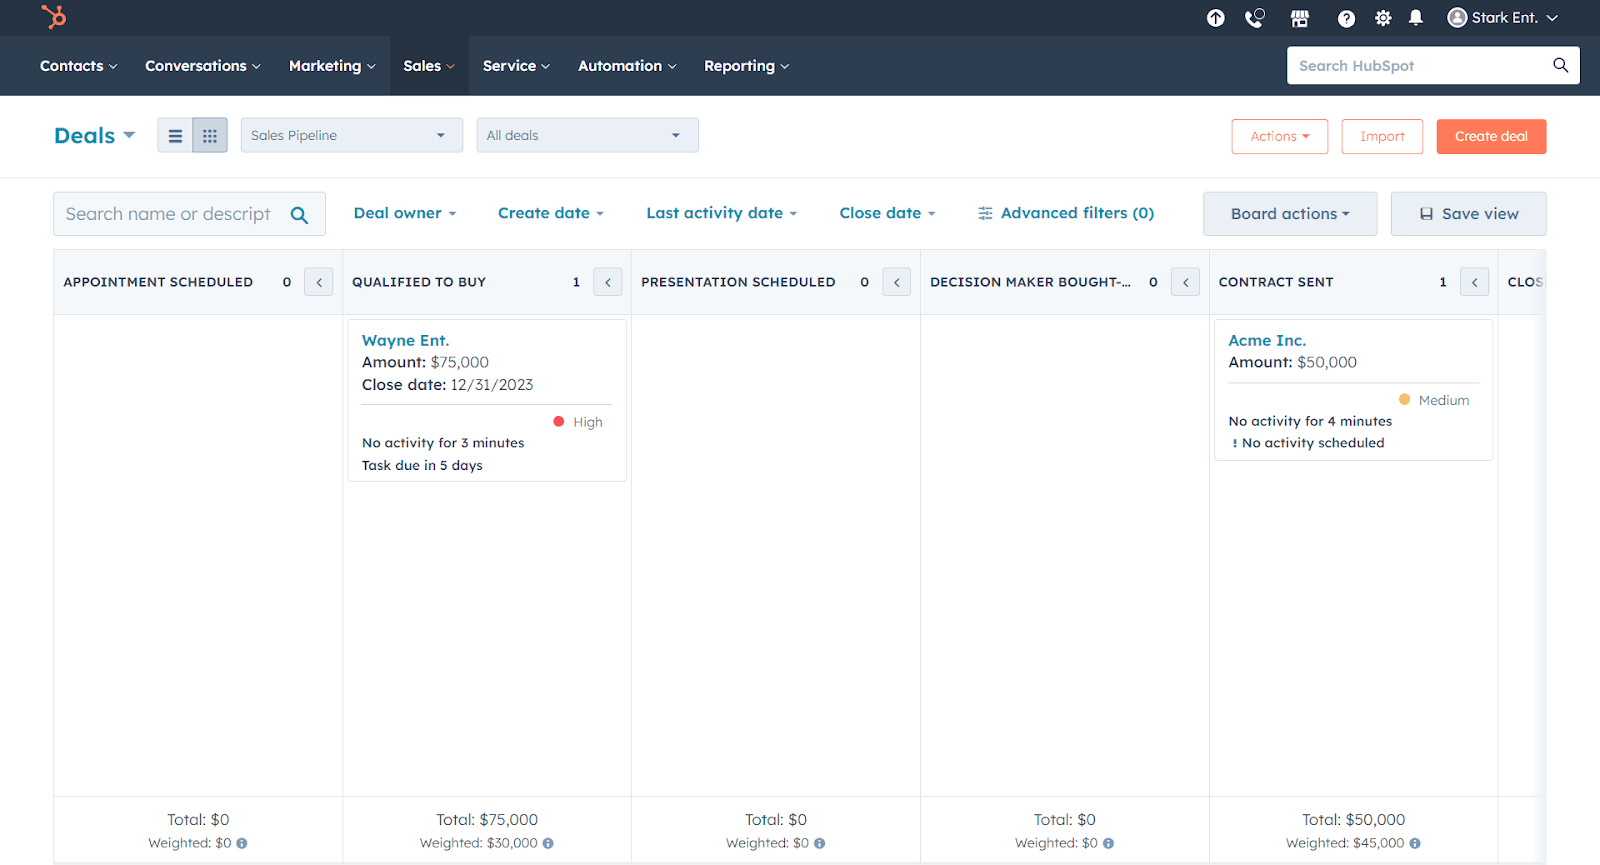Open the upgrade arrow icon

1215,18
